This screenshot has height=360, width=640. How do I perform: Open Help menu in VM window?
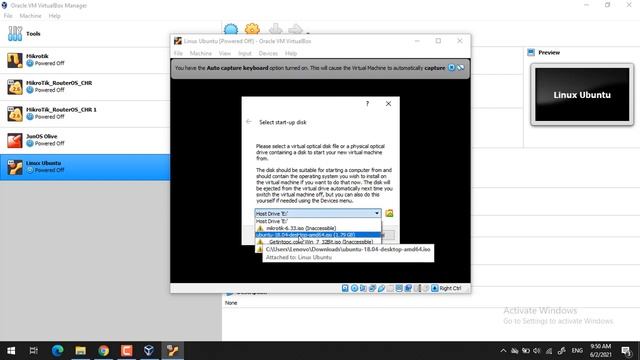(291, 53)
